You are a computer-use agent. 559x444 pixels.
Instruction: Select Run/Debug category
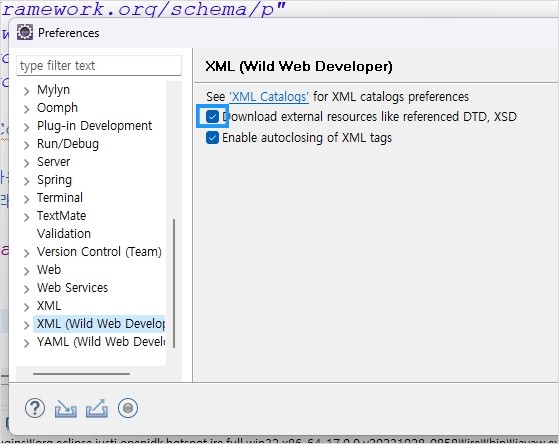pos(68,144)
